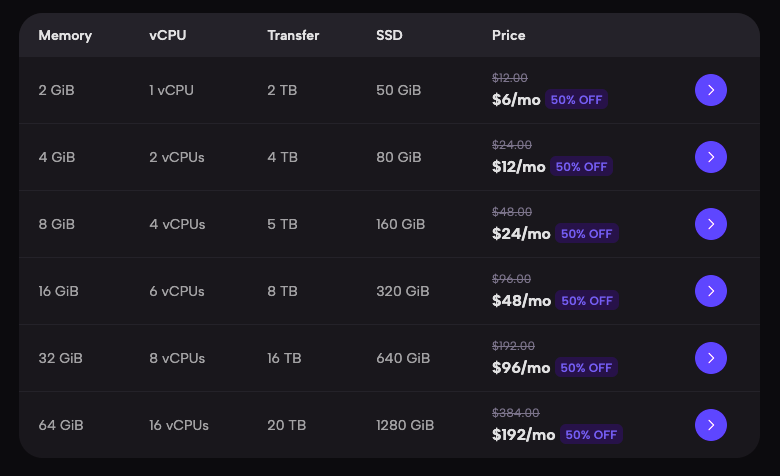Click the Transfer column header
Image resolution: width=780 pixels, height=476 pixels.
(293, 36)
